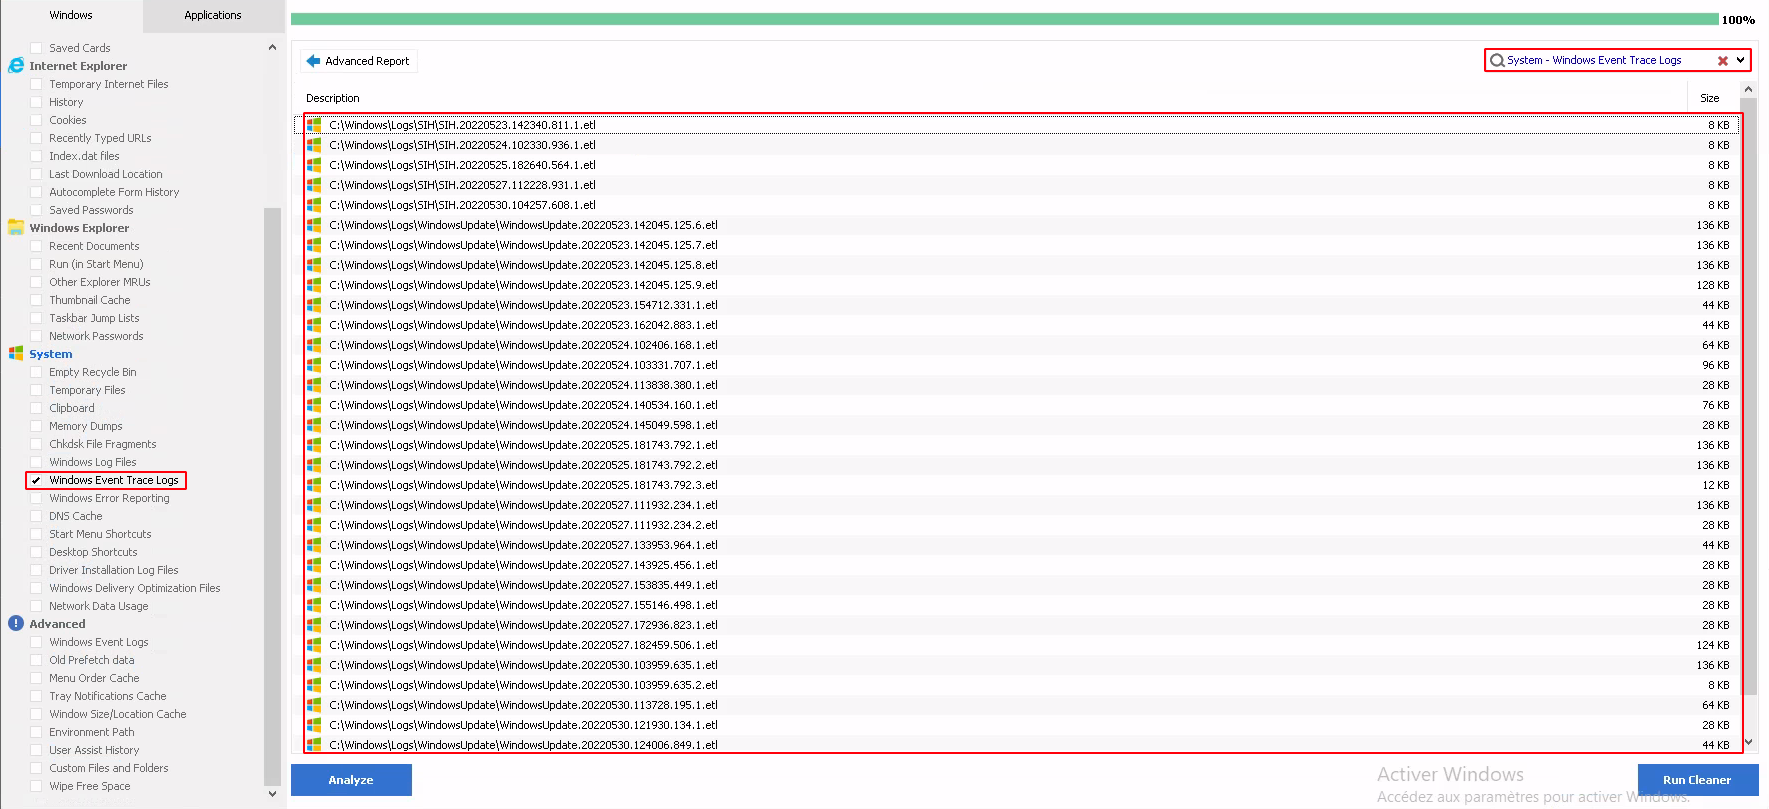Click the results list scroll up arrow

1749,89
